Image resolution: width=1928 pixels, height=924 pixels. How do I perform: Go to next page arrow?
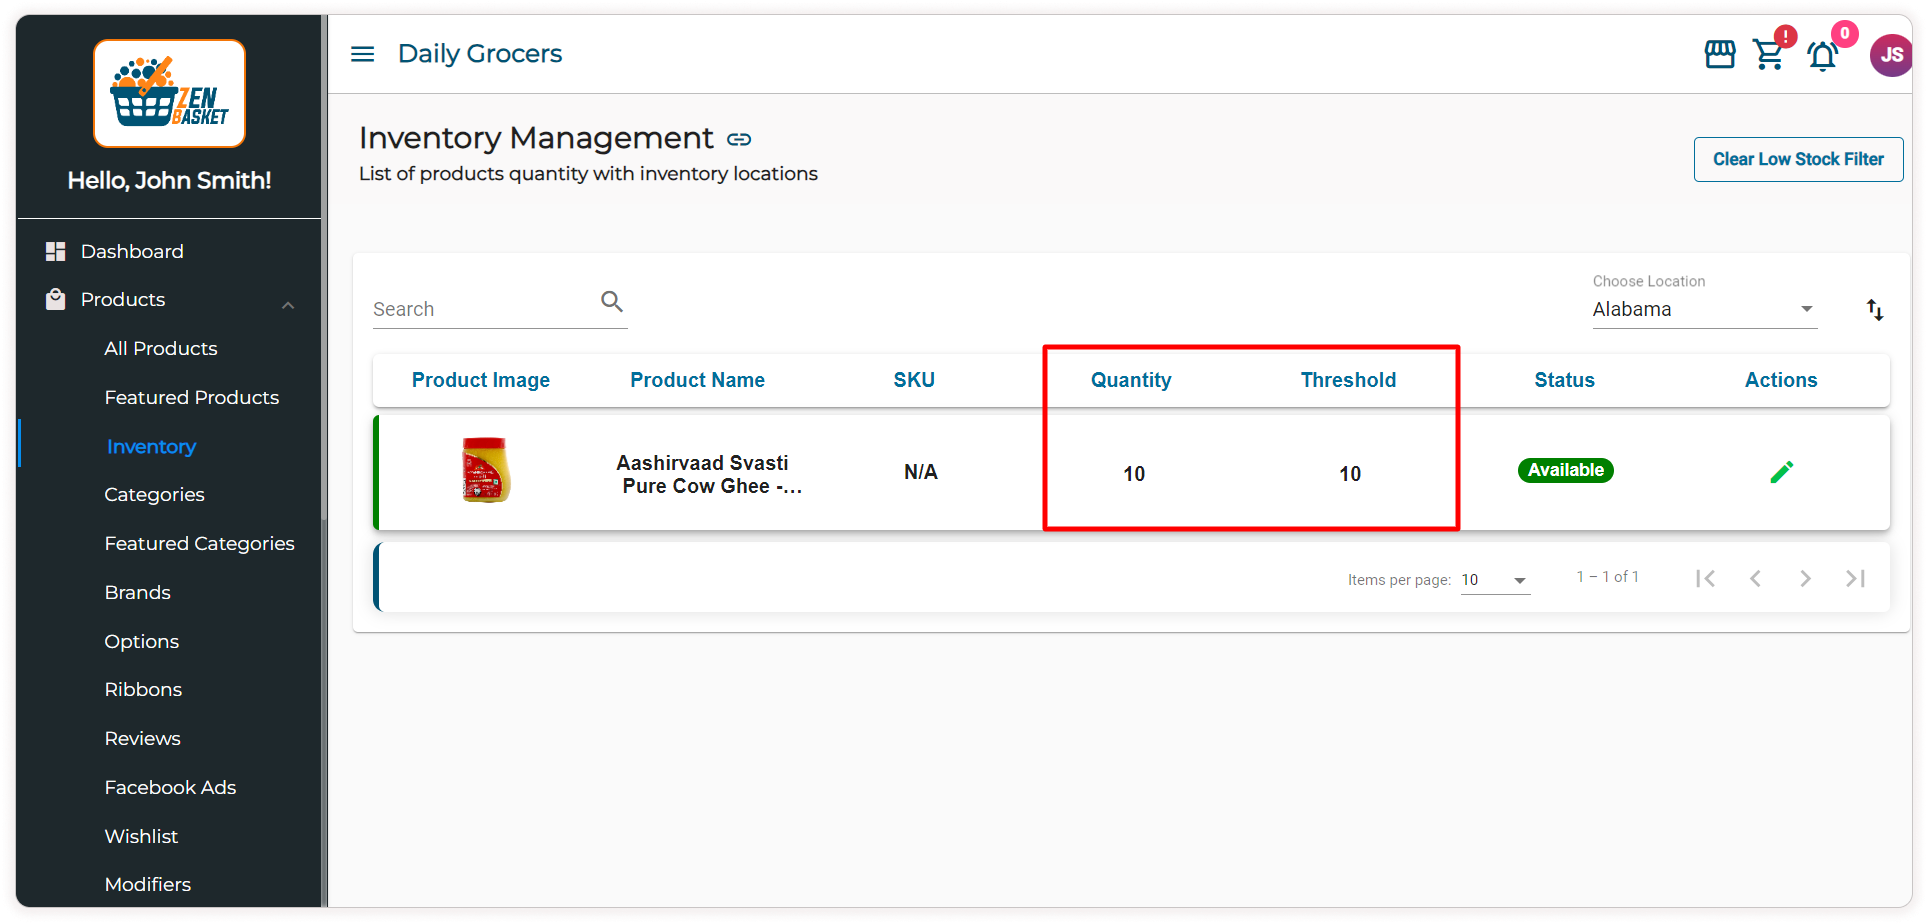pos(1805,578)
